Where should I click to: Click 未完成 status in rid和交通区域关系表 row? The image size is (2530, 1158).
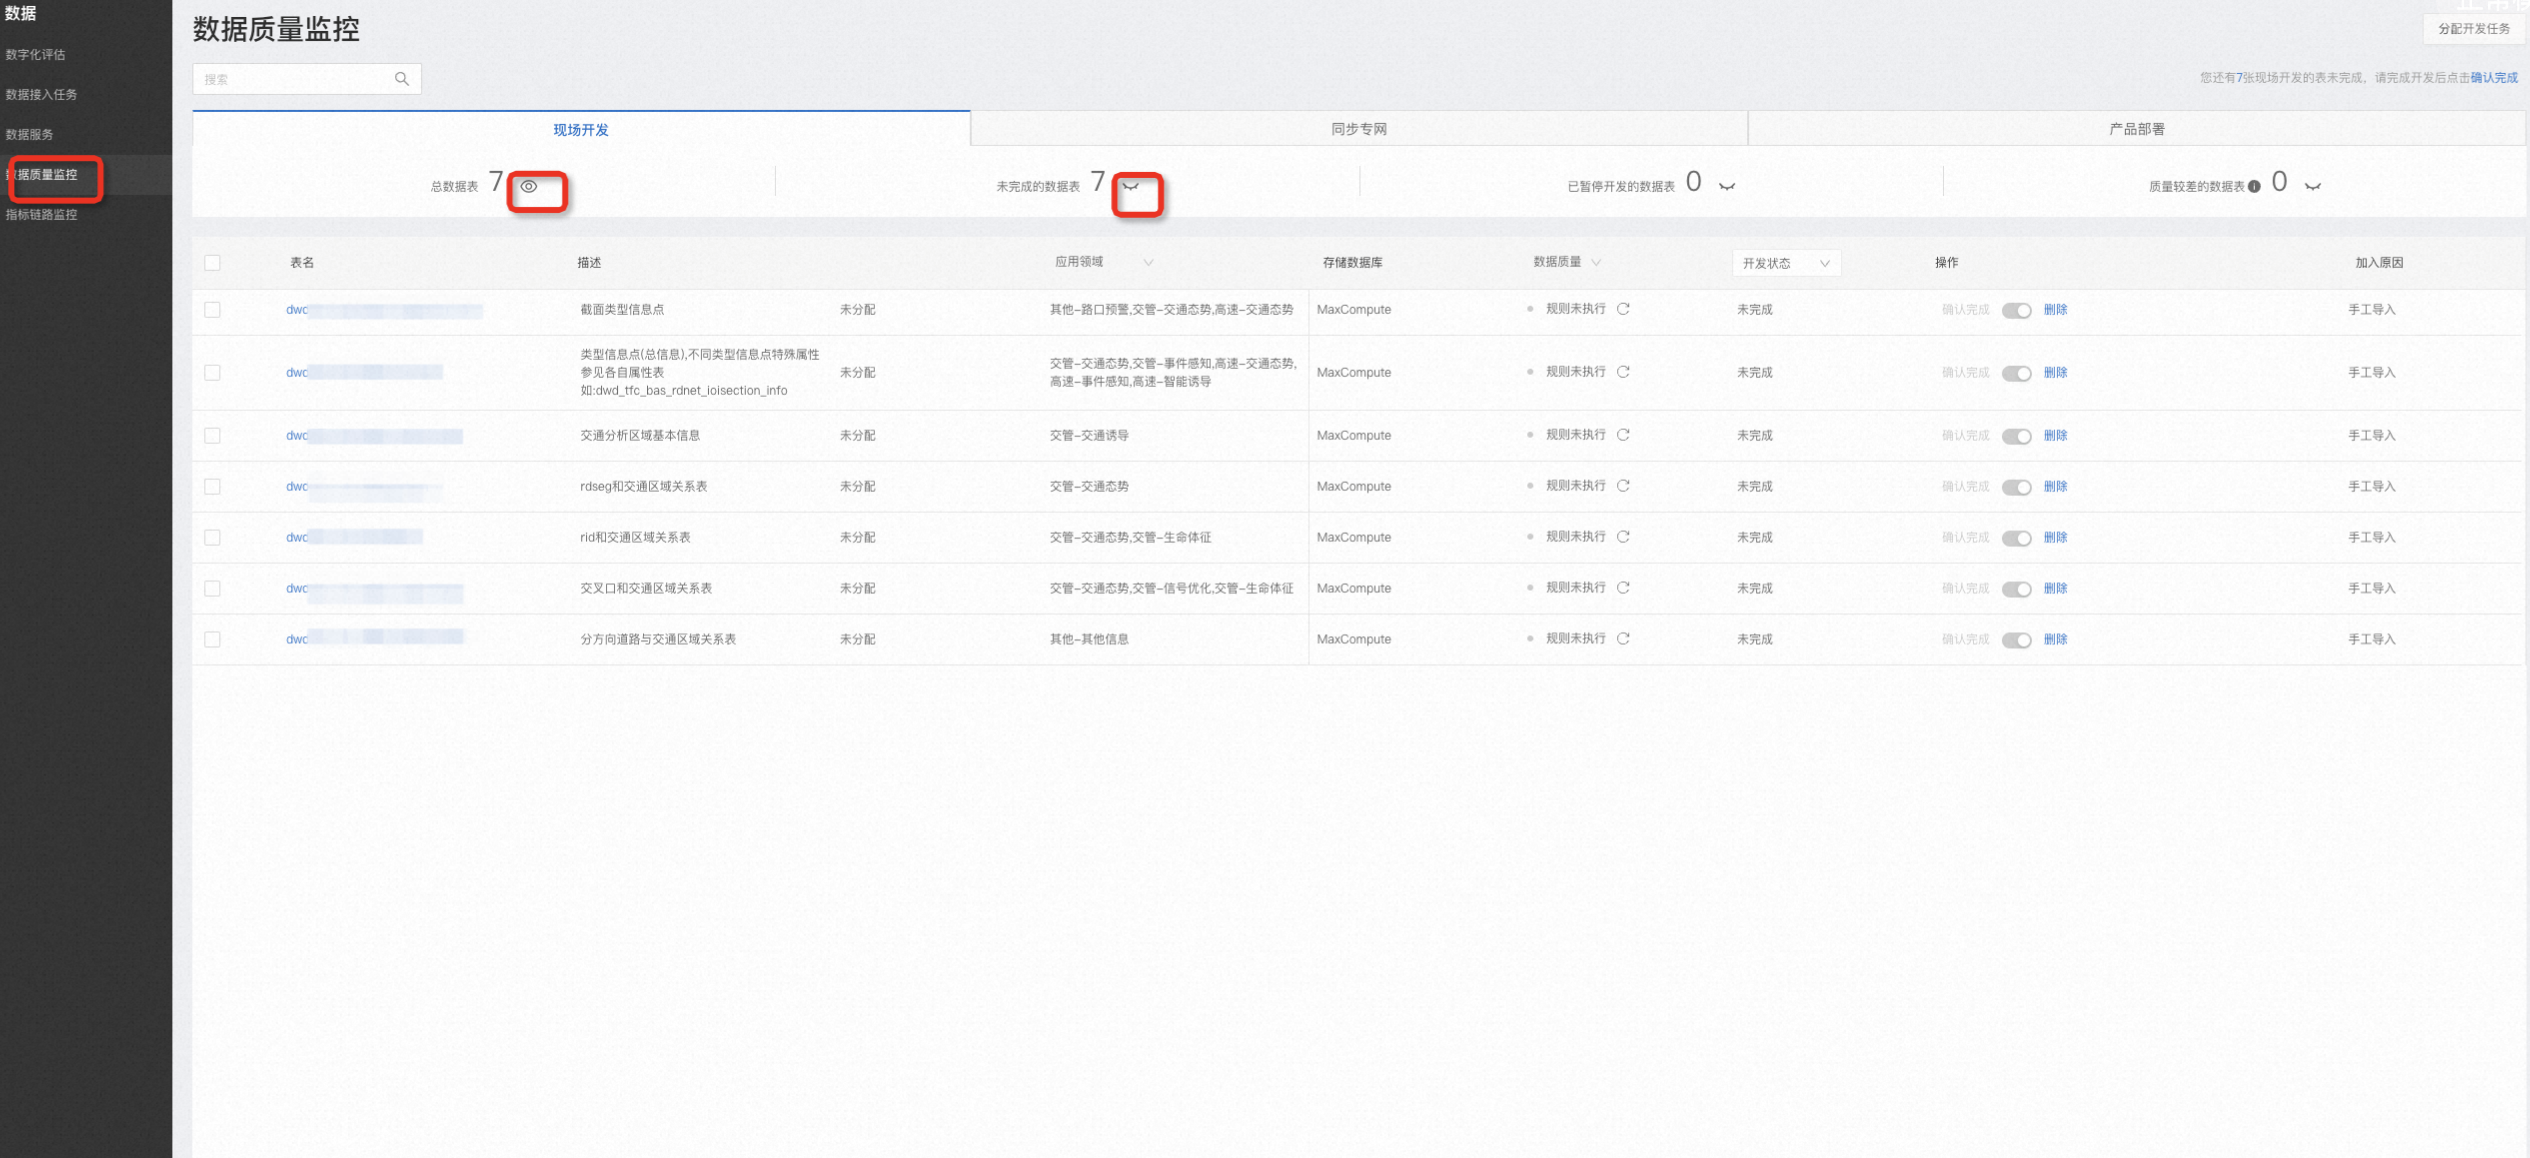(x=1754, y=538)
